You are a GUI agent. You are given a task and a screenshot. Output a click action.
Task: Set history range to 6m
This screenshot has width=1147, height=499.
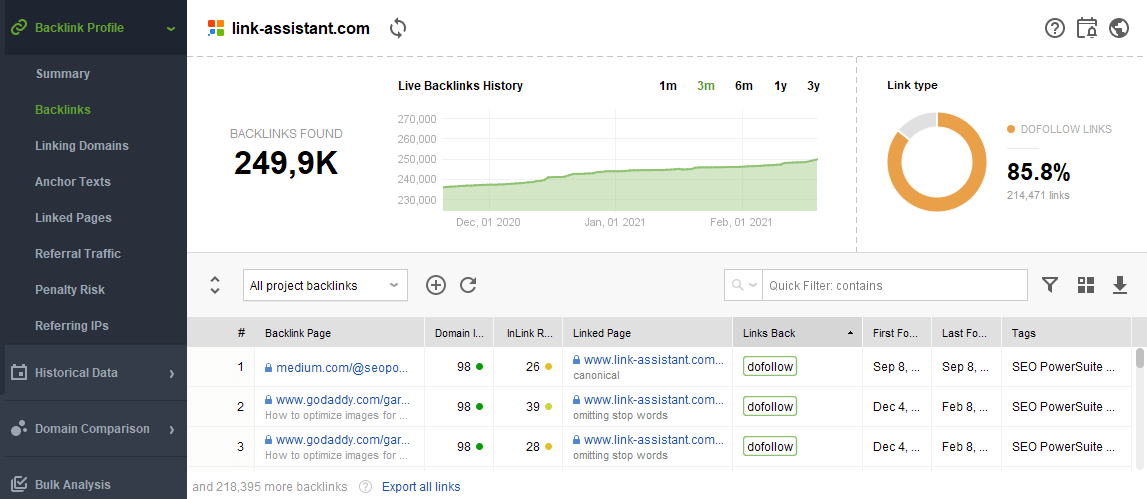pos(744,86)
